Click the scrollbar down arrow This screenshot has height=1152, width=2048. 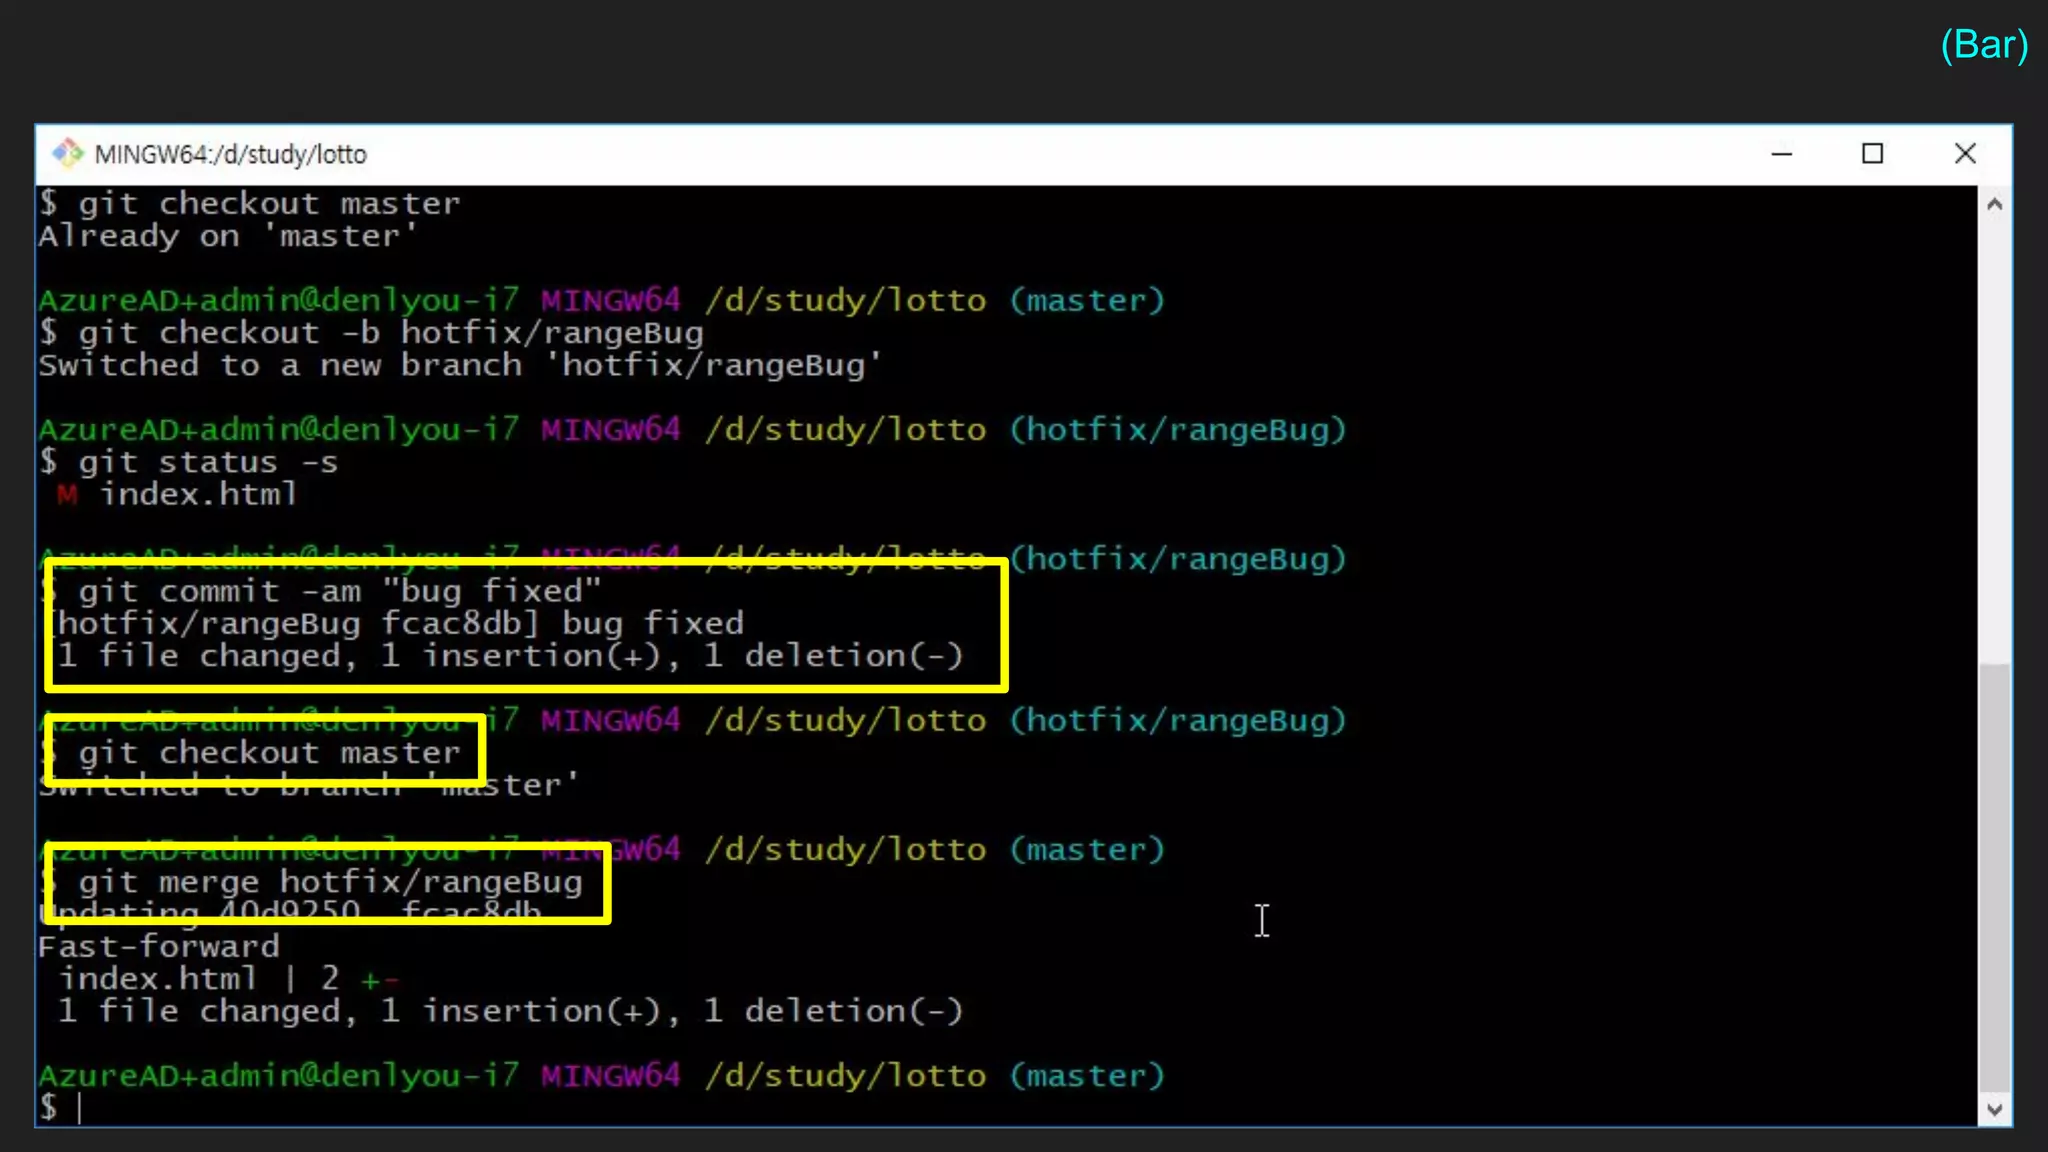(1994, 1108)
